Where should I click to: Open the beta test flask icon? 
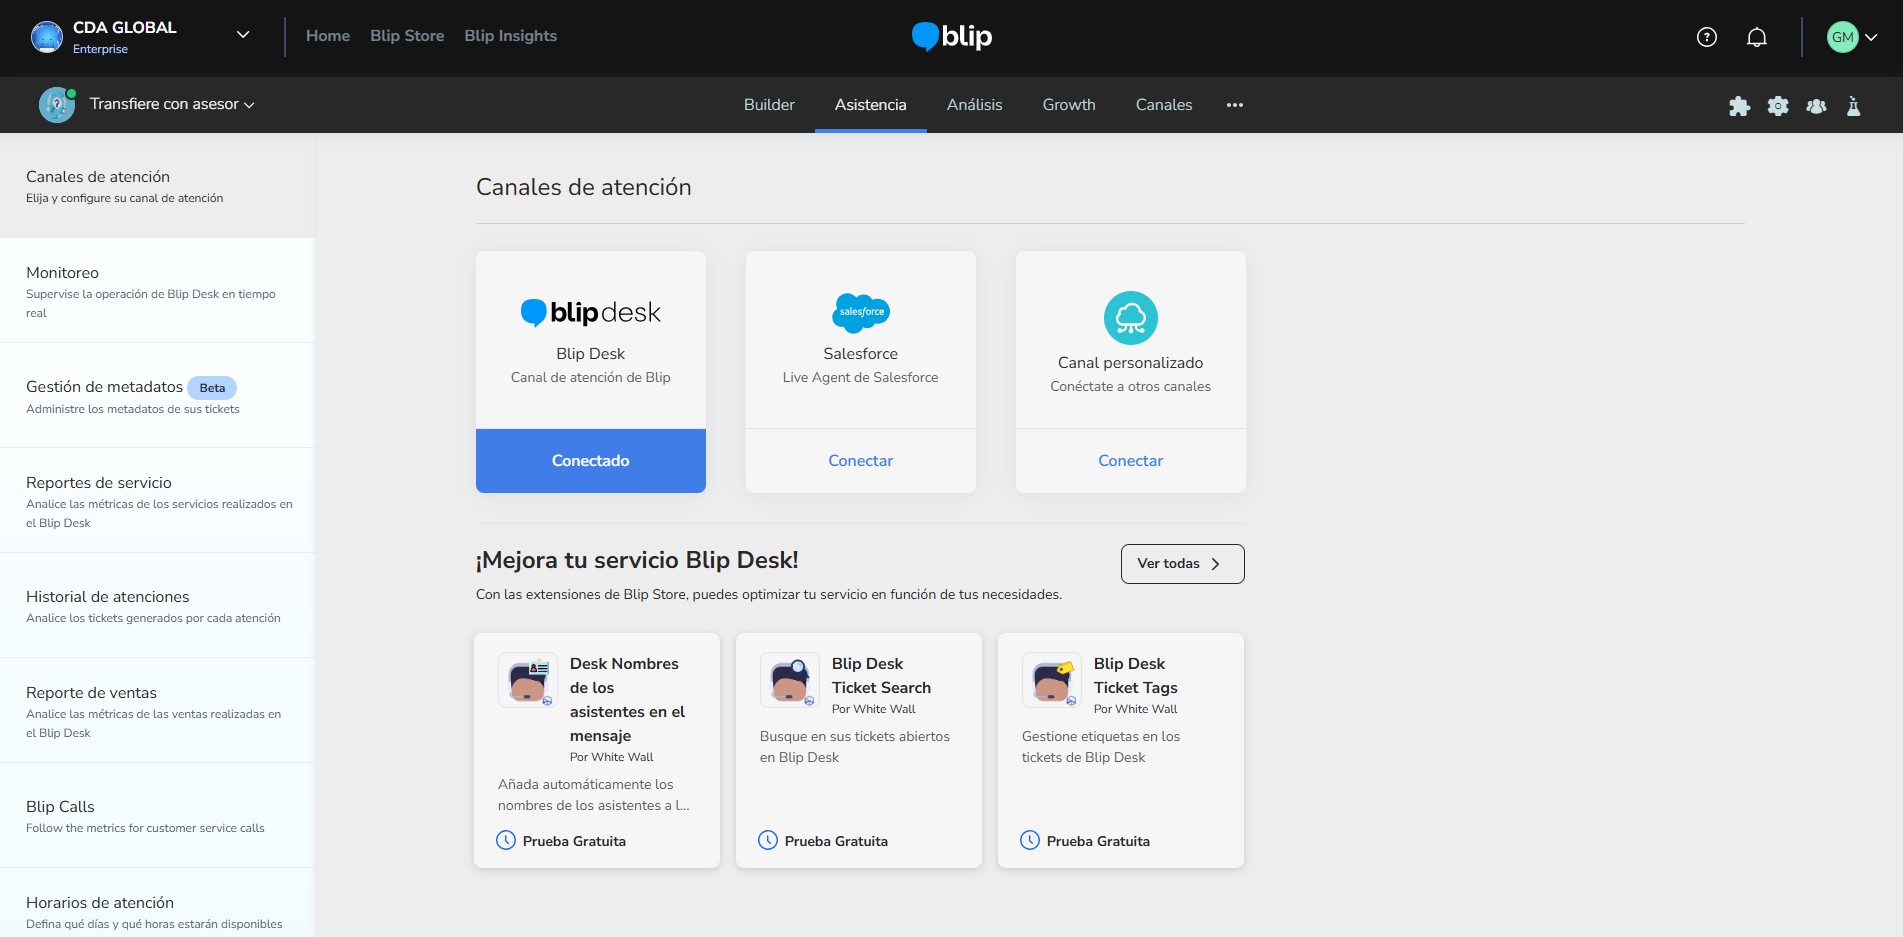(x=1853, y=106)
